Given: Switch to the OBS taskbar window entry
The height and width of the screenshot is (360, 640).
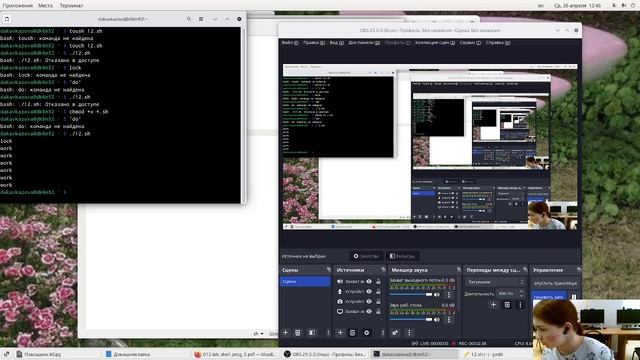Looking at the screenshot, I should tap(324, 354).
